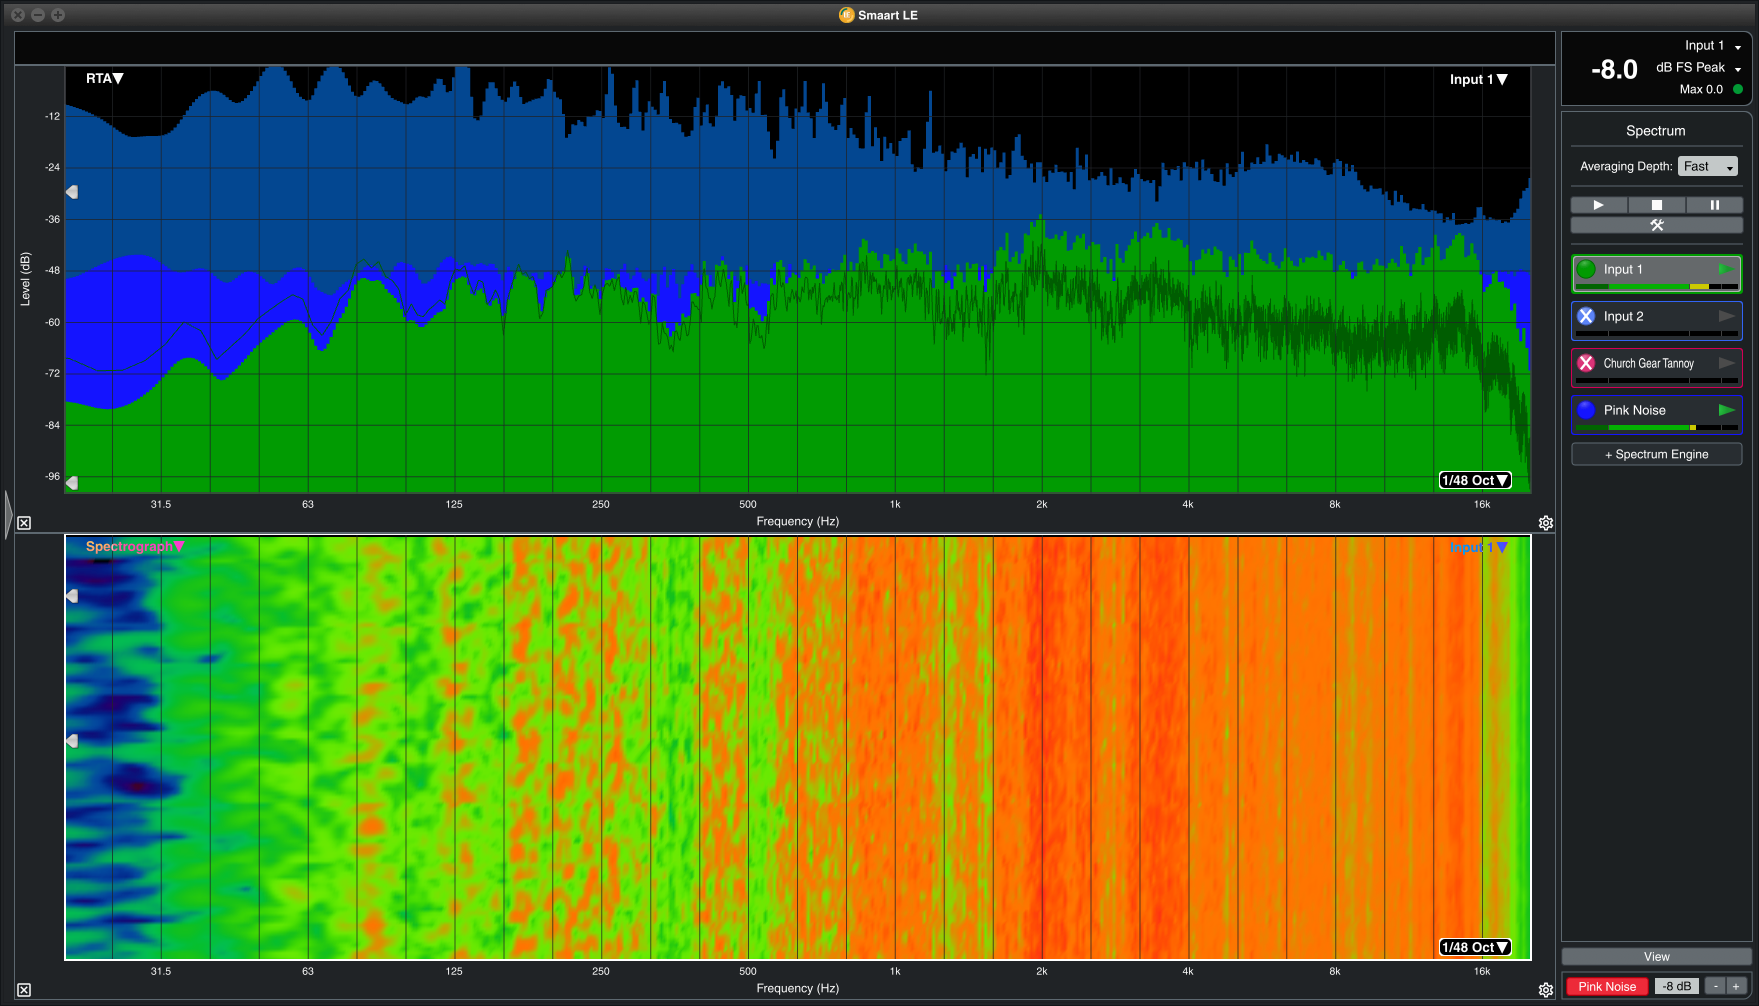This screenshot has height=1006, width=1759.
Task: Click the Spectrum panel heading
Action: pyautogui.click(x=1656, y=131)
